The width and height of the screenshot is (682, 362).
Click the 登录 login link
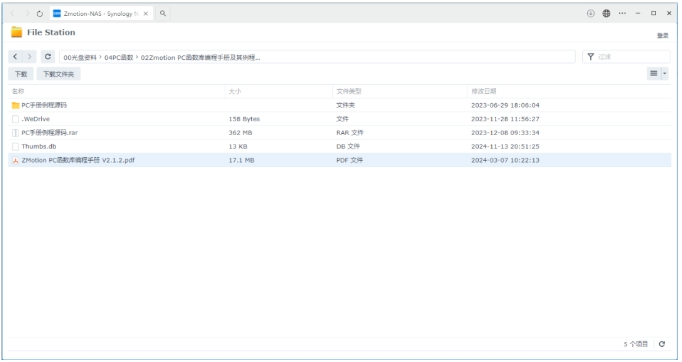[662, 36]
